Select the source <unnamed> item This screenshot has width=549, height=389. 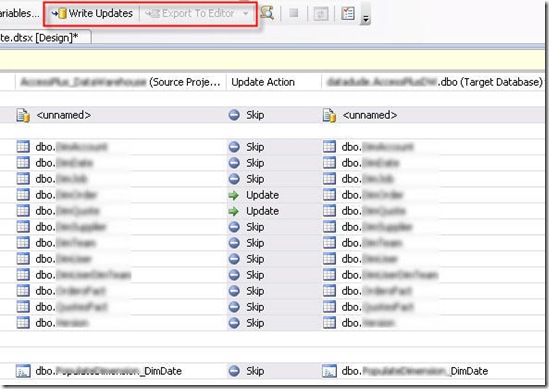click(64, 115)
